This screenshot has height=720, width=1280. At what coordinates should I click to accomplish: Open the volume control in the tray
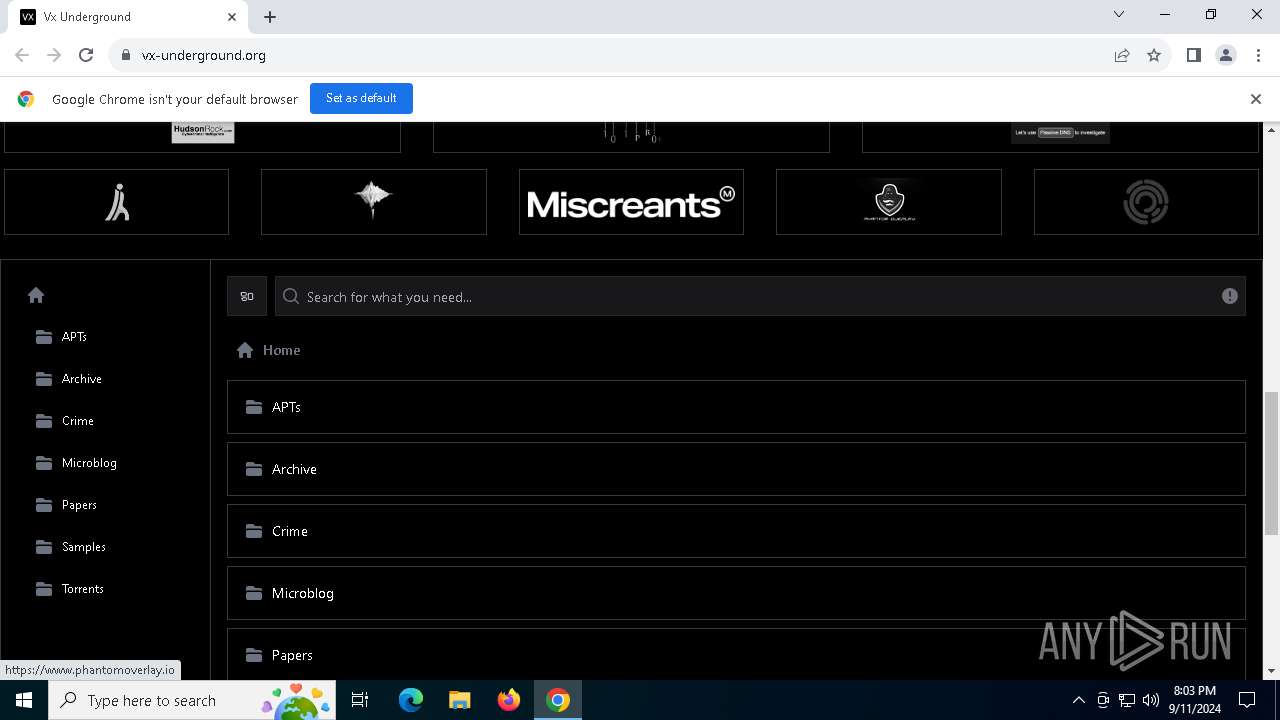coord(1151,700)
